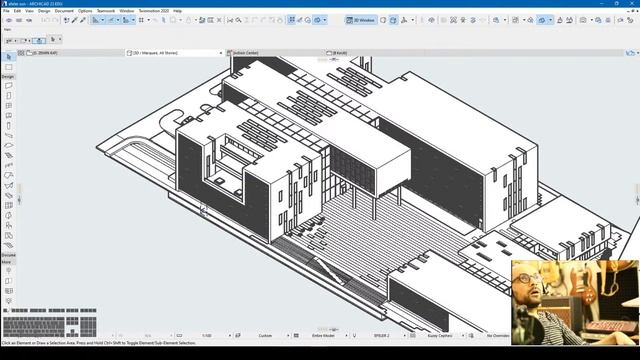Select the Marquee tool in the toolbox
Viewport: 640px width, 360px height.
pyautogui.click(x=9, y=67)
